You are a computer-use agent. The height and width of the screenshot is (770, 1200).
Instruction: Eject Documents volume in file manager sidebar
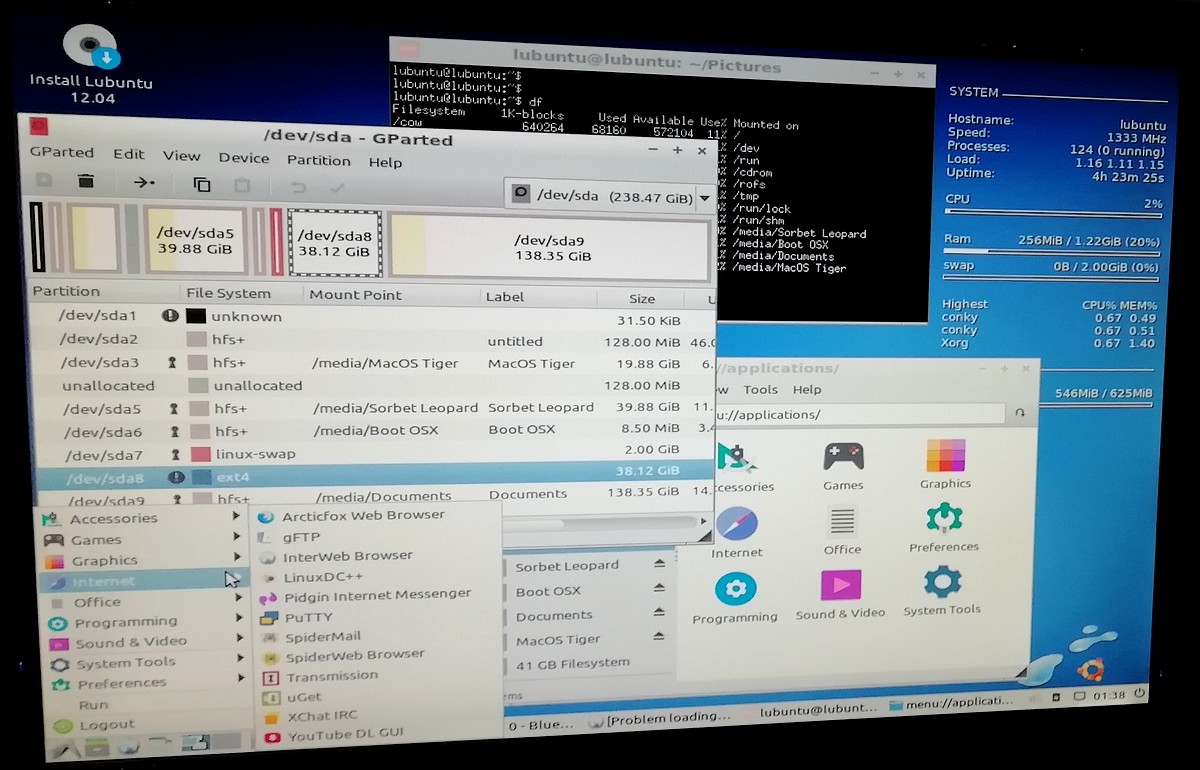[x=659, y=613]
